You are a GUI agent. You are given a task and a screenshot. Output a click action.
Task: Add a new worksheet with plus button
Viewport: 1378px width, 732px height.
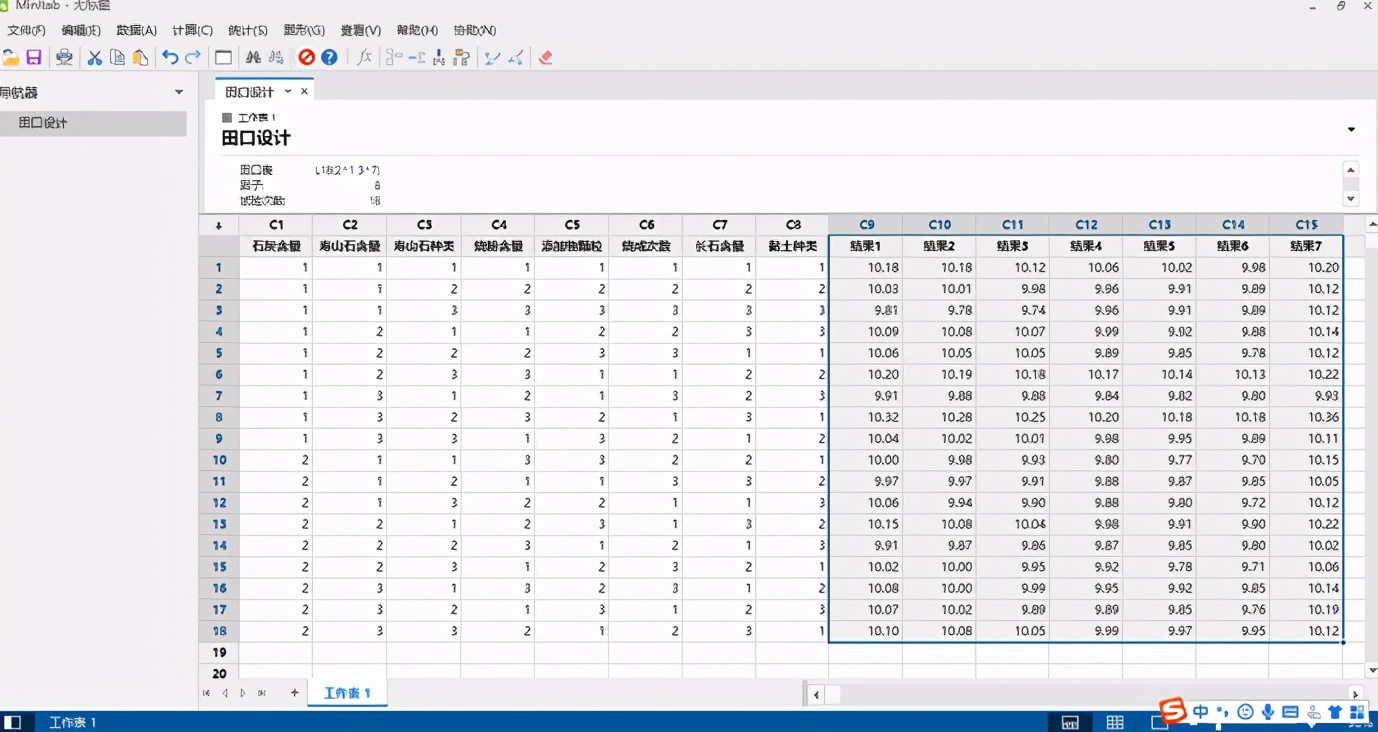294,693
